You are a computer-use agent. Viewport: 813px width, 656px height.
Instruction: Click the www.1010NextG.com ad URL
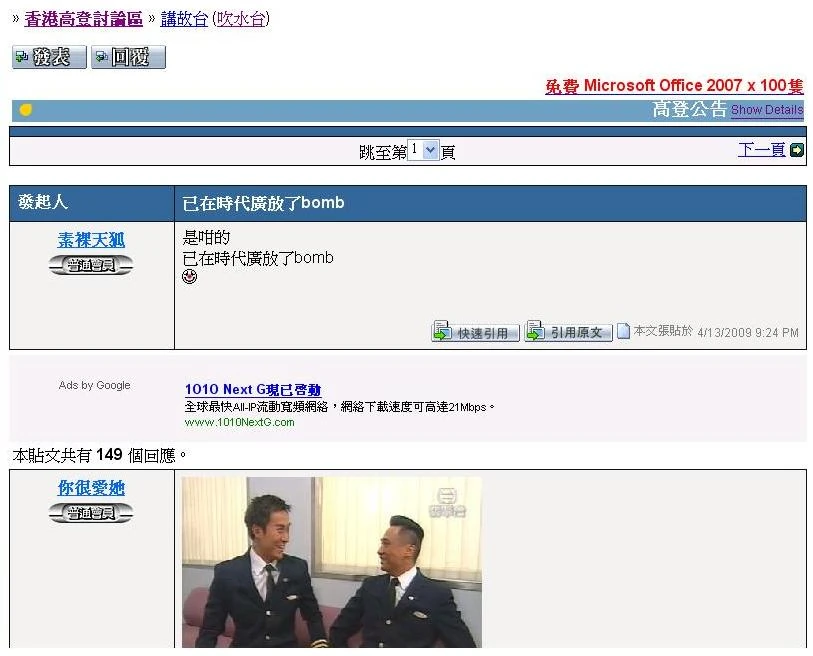[240, 422]
